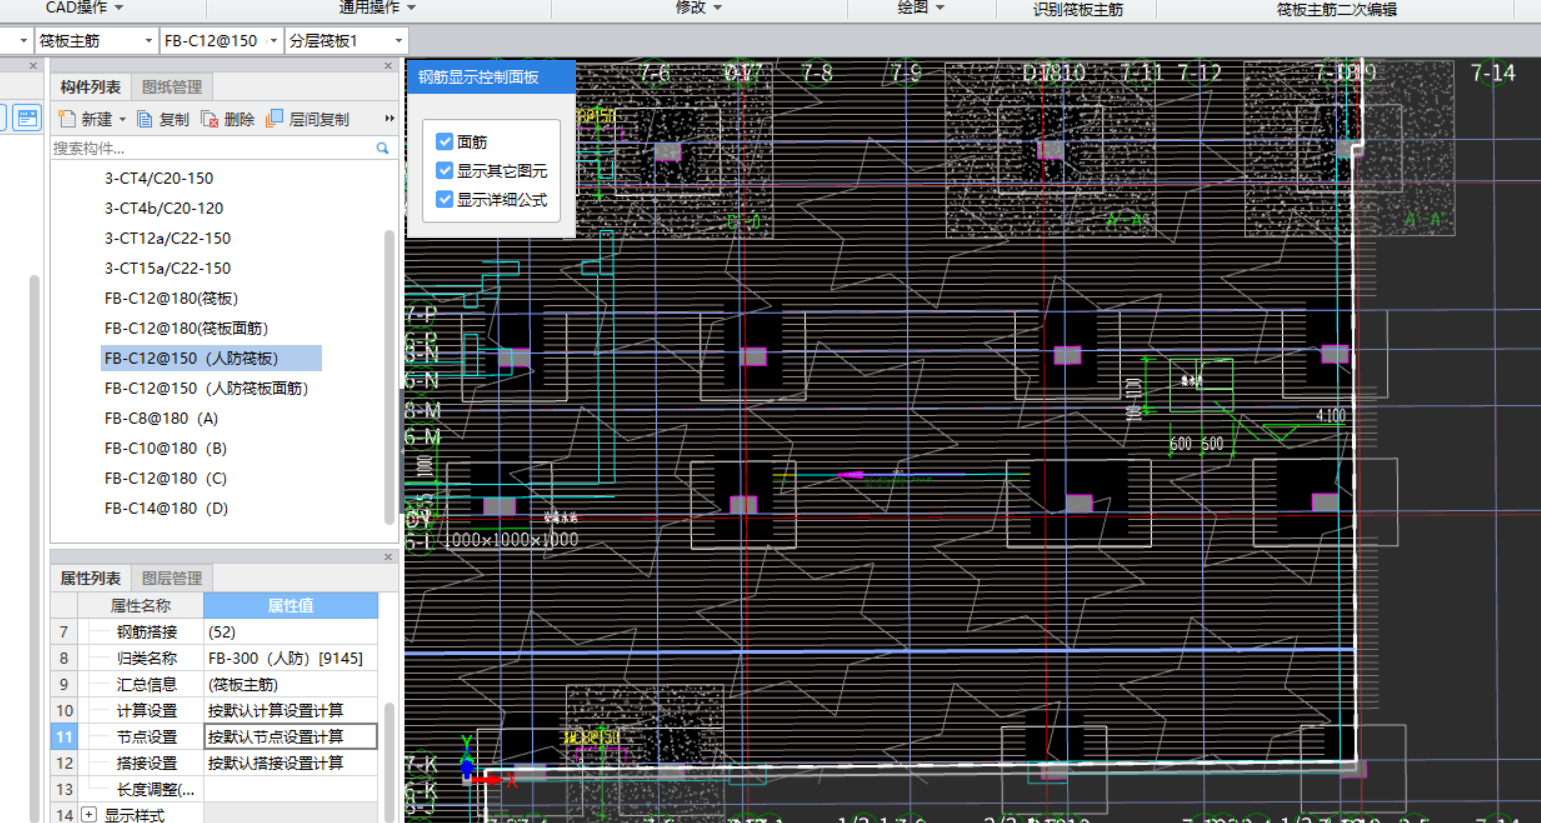Image resolution: width=1541 pixels, height=823 pixels.
Task: Click the 层间复制 inter-floor copy icon
Action: point(274,119)
